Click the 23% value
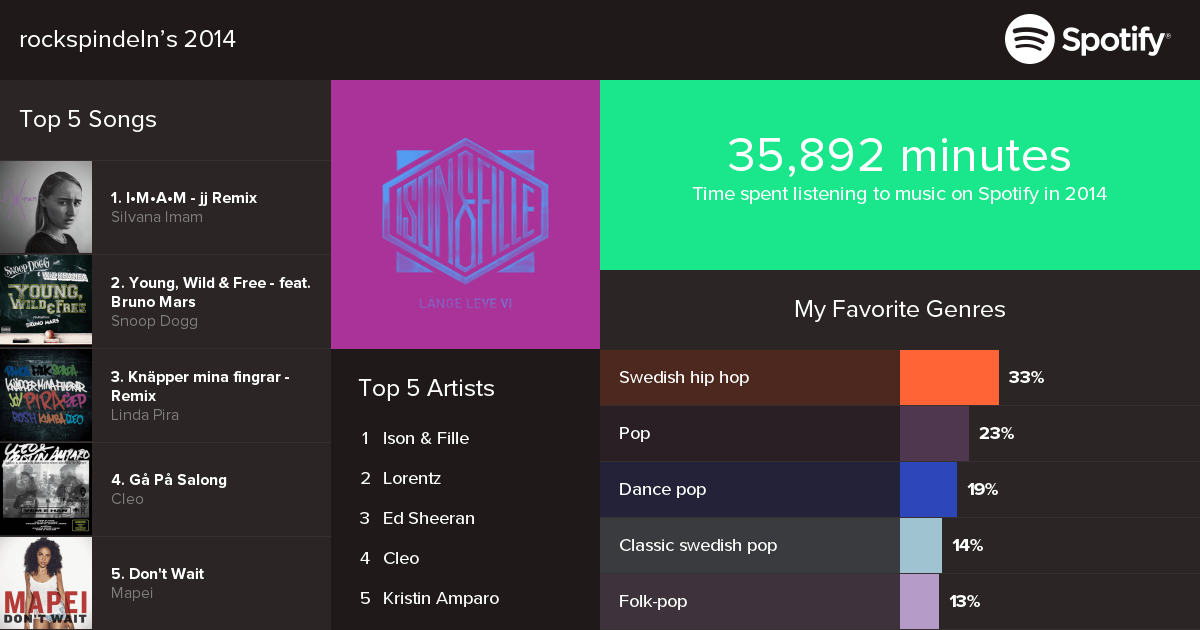 (996, 433)
